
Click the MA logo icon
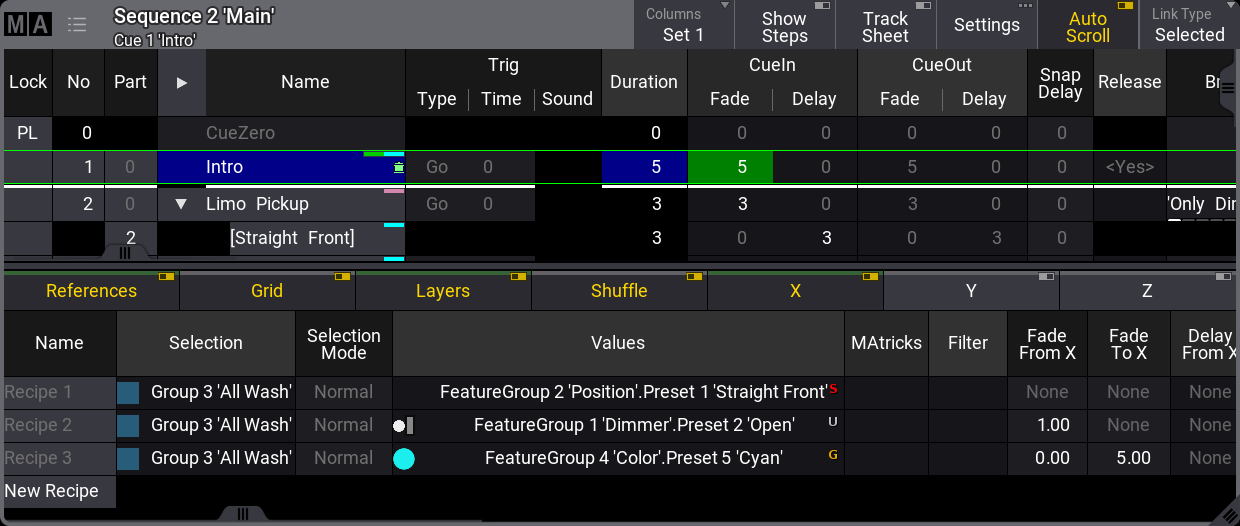pos(27,25)
